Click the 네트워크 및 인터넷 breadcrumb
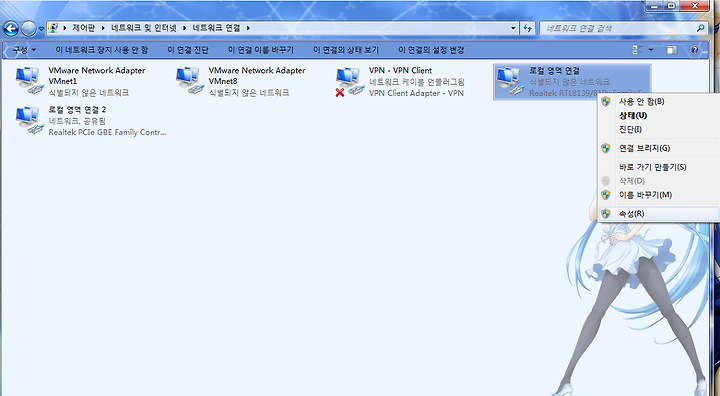720x396 pixels. pyautogui.click(x=144, y=28)
